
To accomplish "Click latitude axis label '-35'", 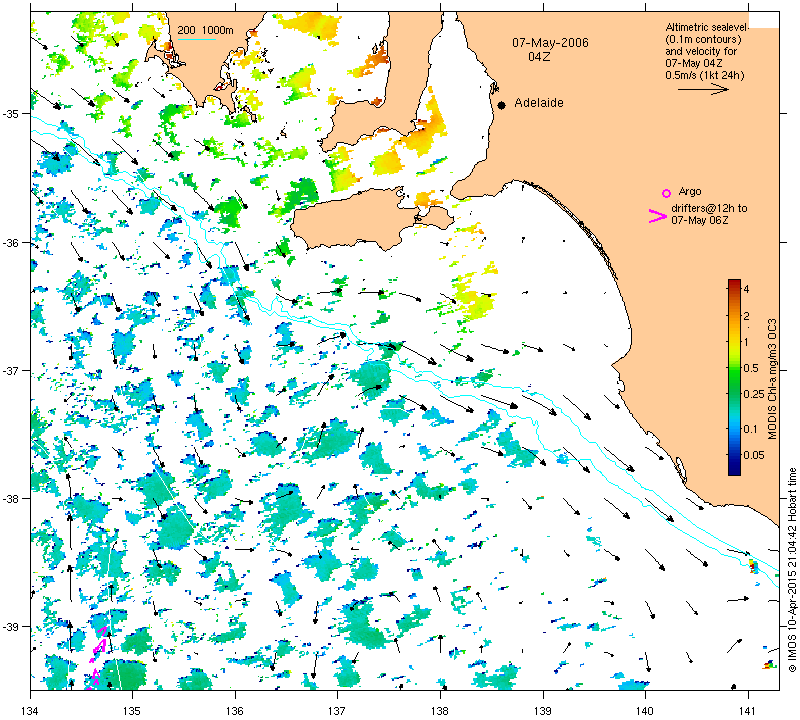I will tap(11, 113).
